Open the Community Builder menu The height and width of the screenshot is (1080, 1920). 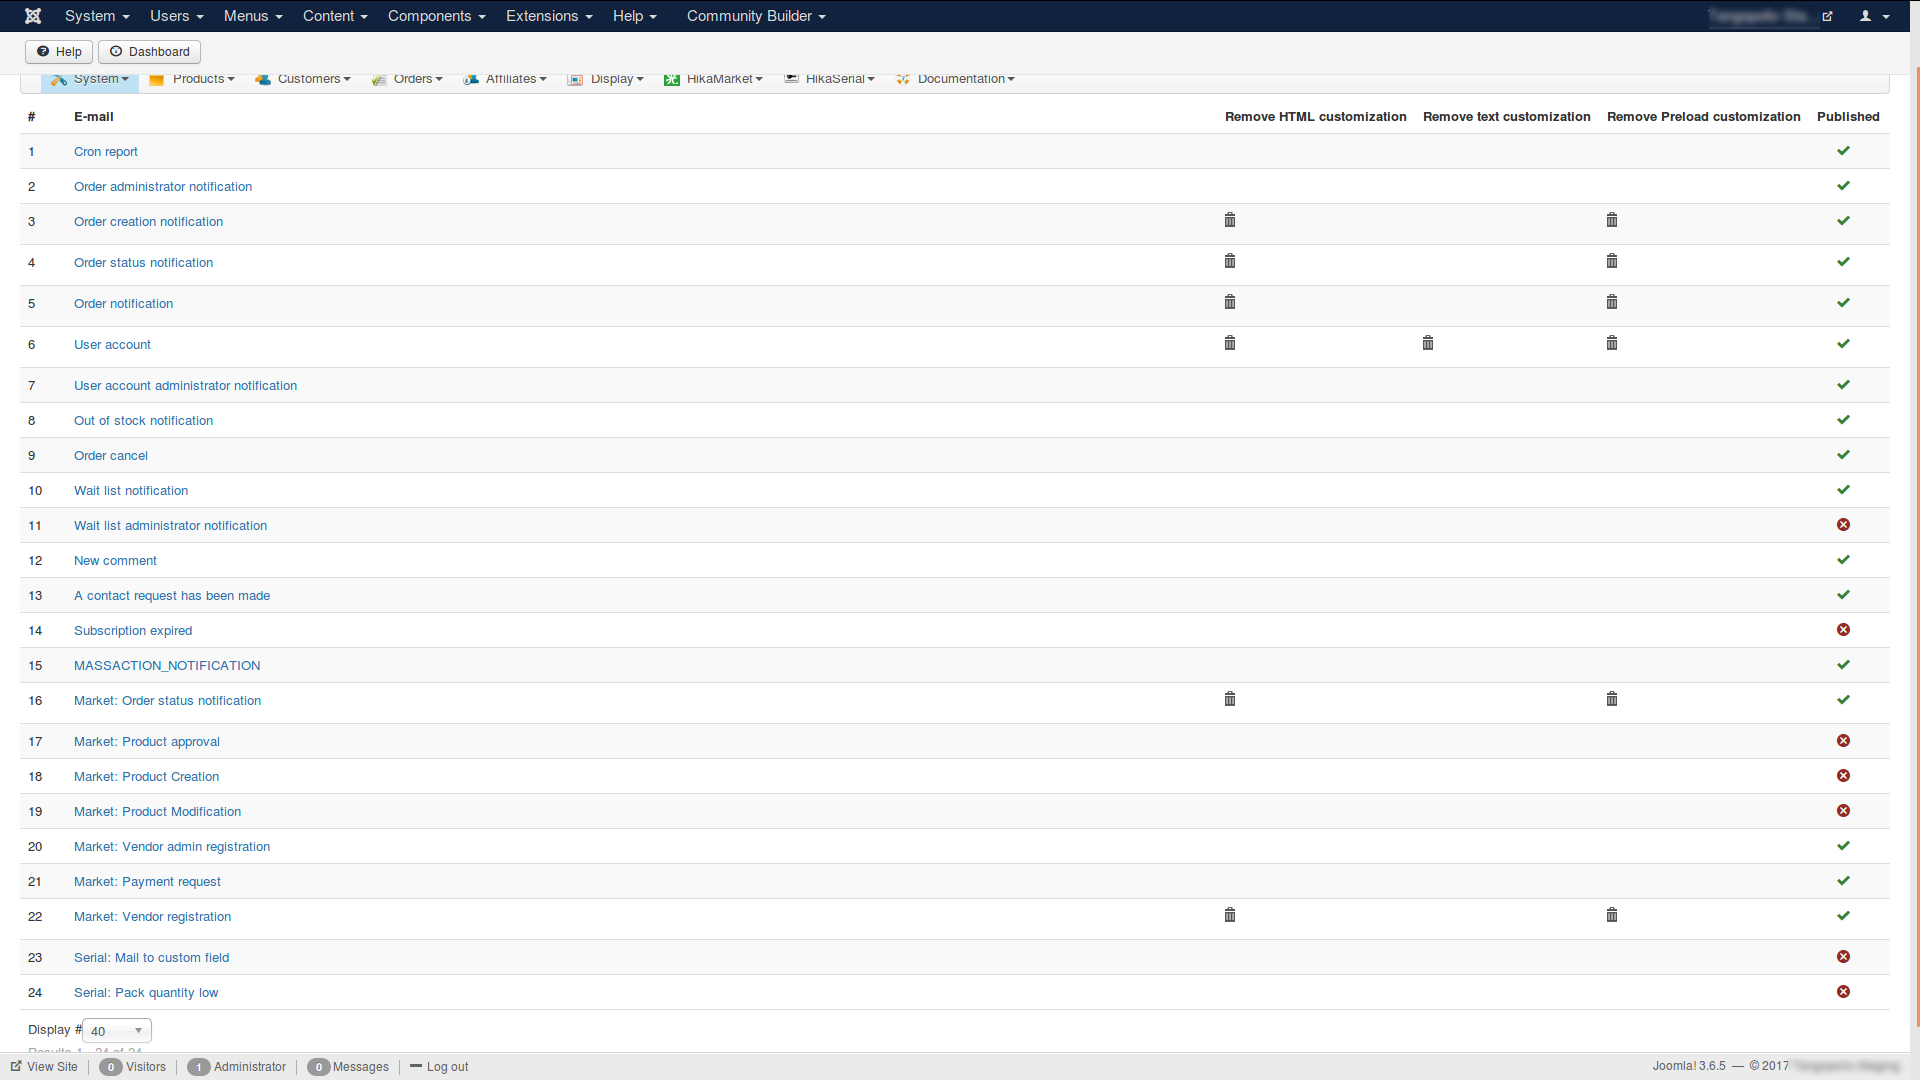point(756,16)
